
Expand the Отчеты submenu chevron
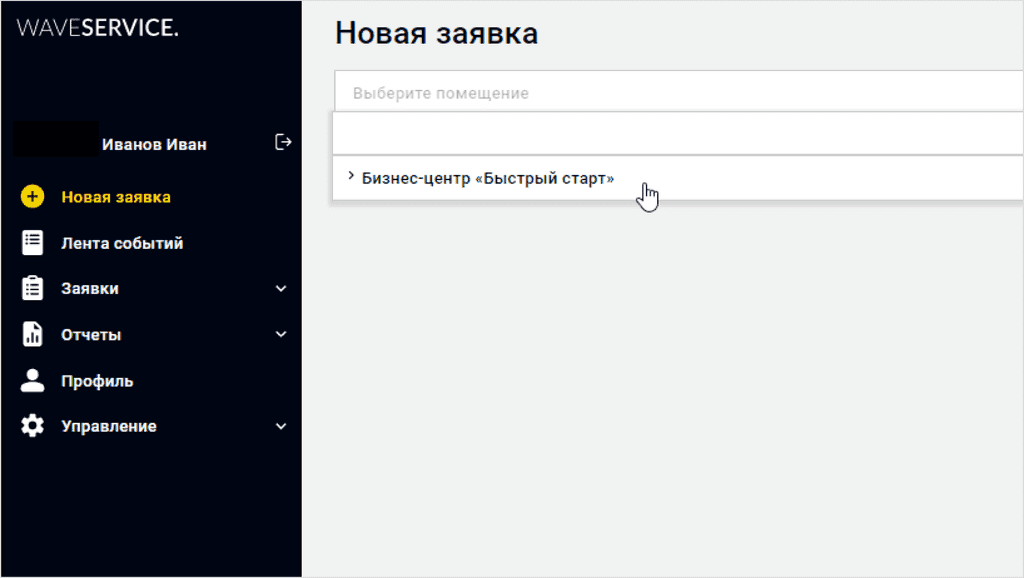(281, 335)
